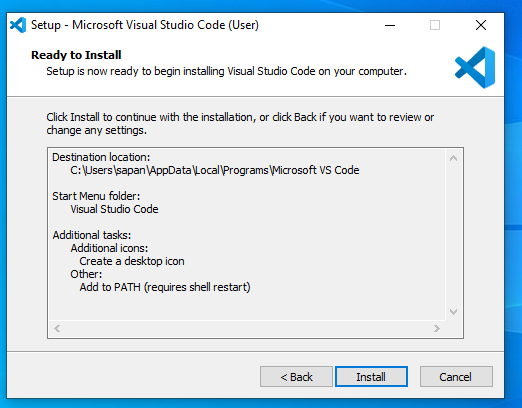
Task: Click the 'Additional tasks:' label
Action: [92, 235]
